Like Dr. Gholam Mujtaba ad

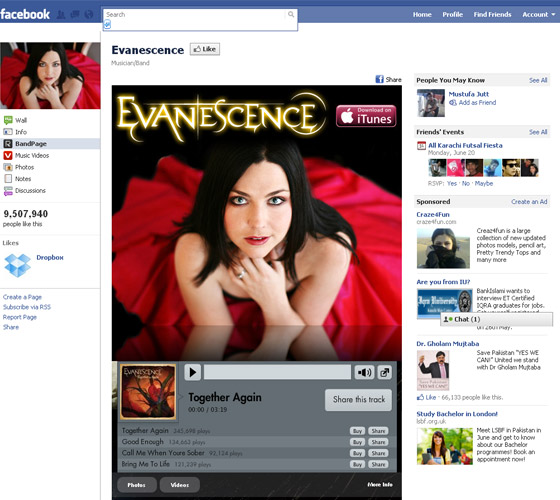[426, 398]
